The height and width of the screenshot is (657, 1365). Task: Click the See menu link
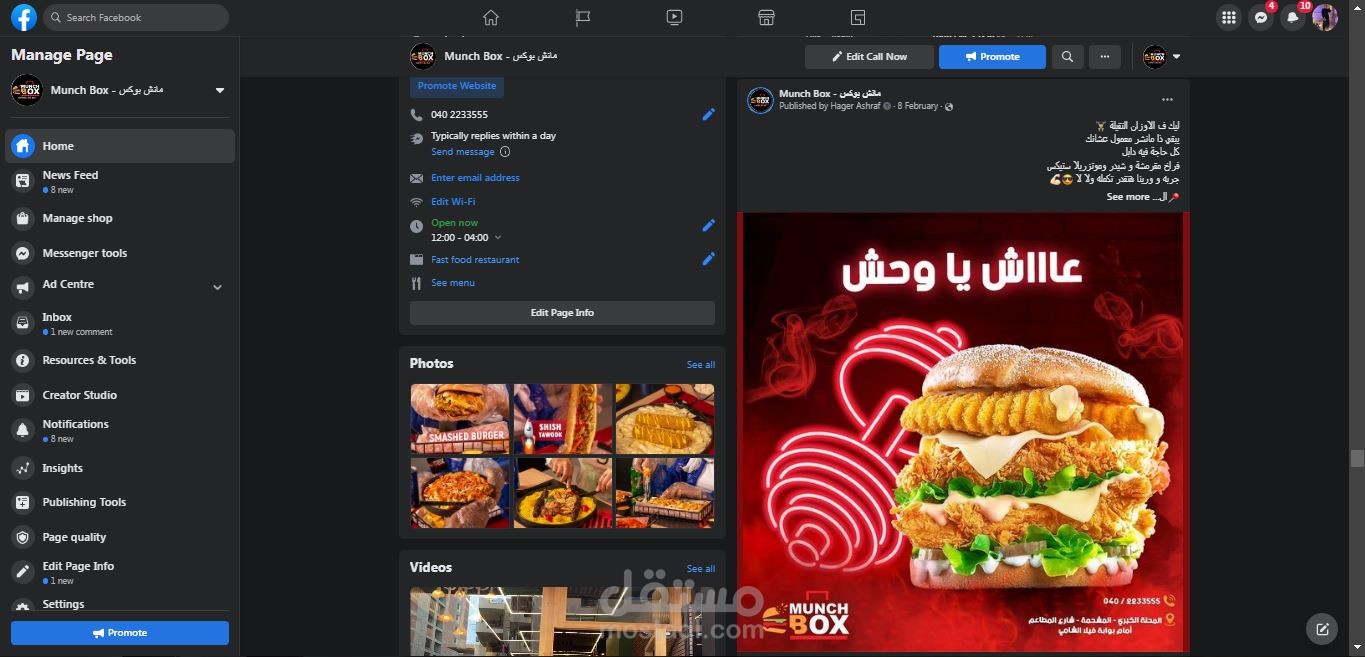(x=453, y=283)
